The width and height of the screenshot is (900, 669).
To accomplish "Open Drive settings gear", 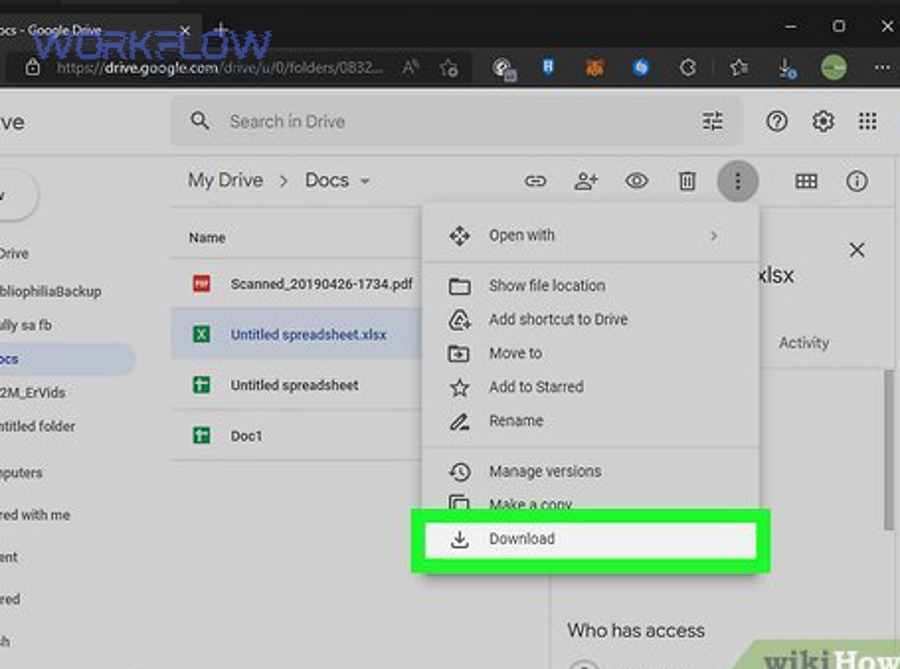I will click(x=823, y=121).
